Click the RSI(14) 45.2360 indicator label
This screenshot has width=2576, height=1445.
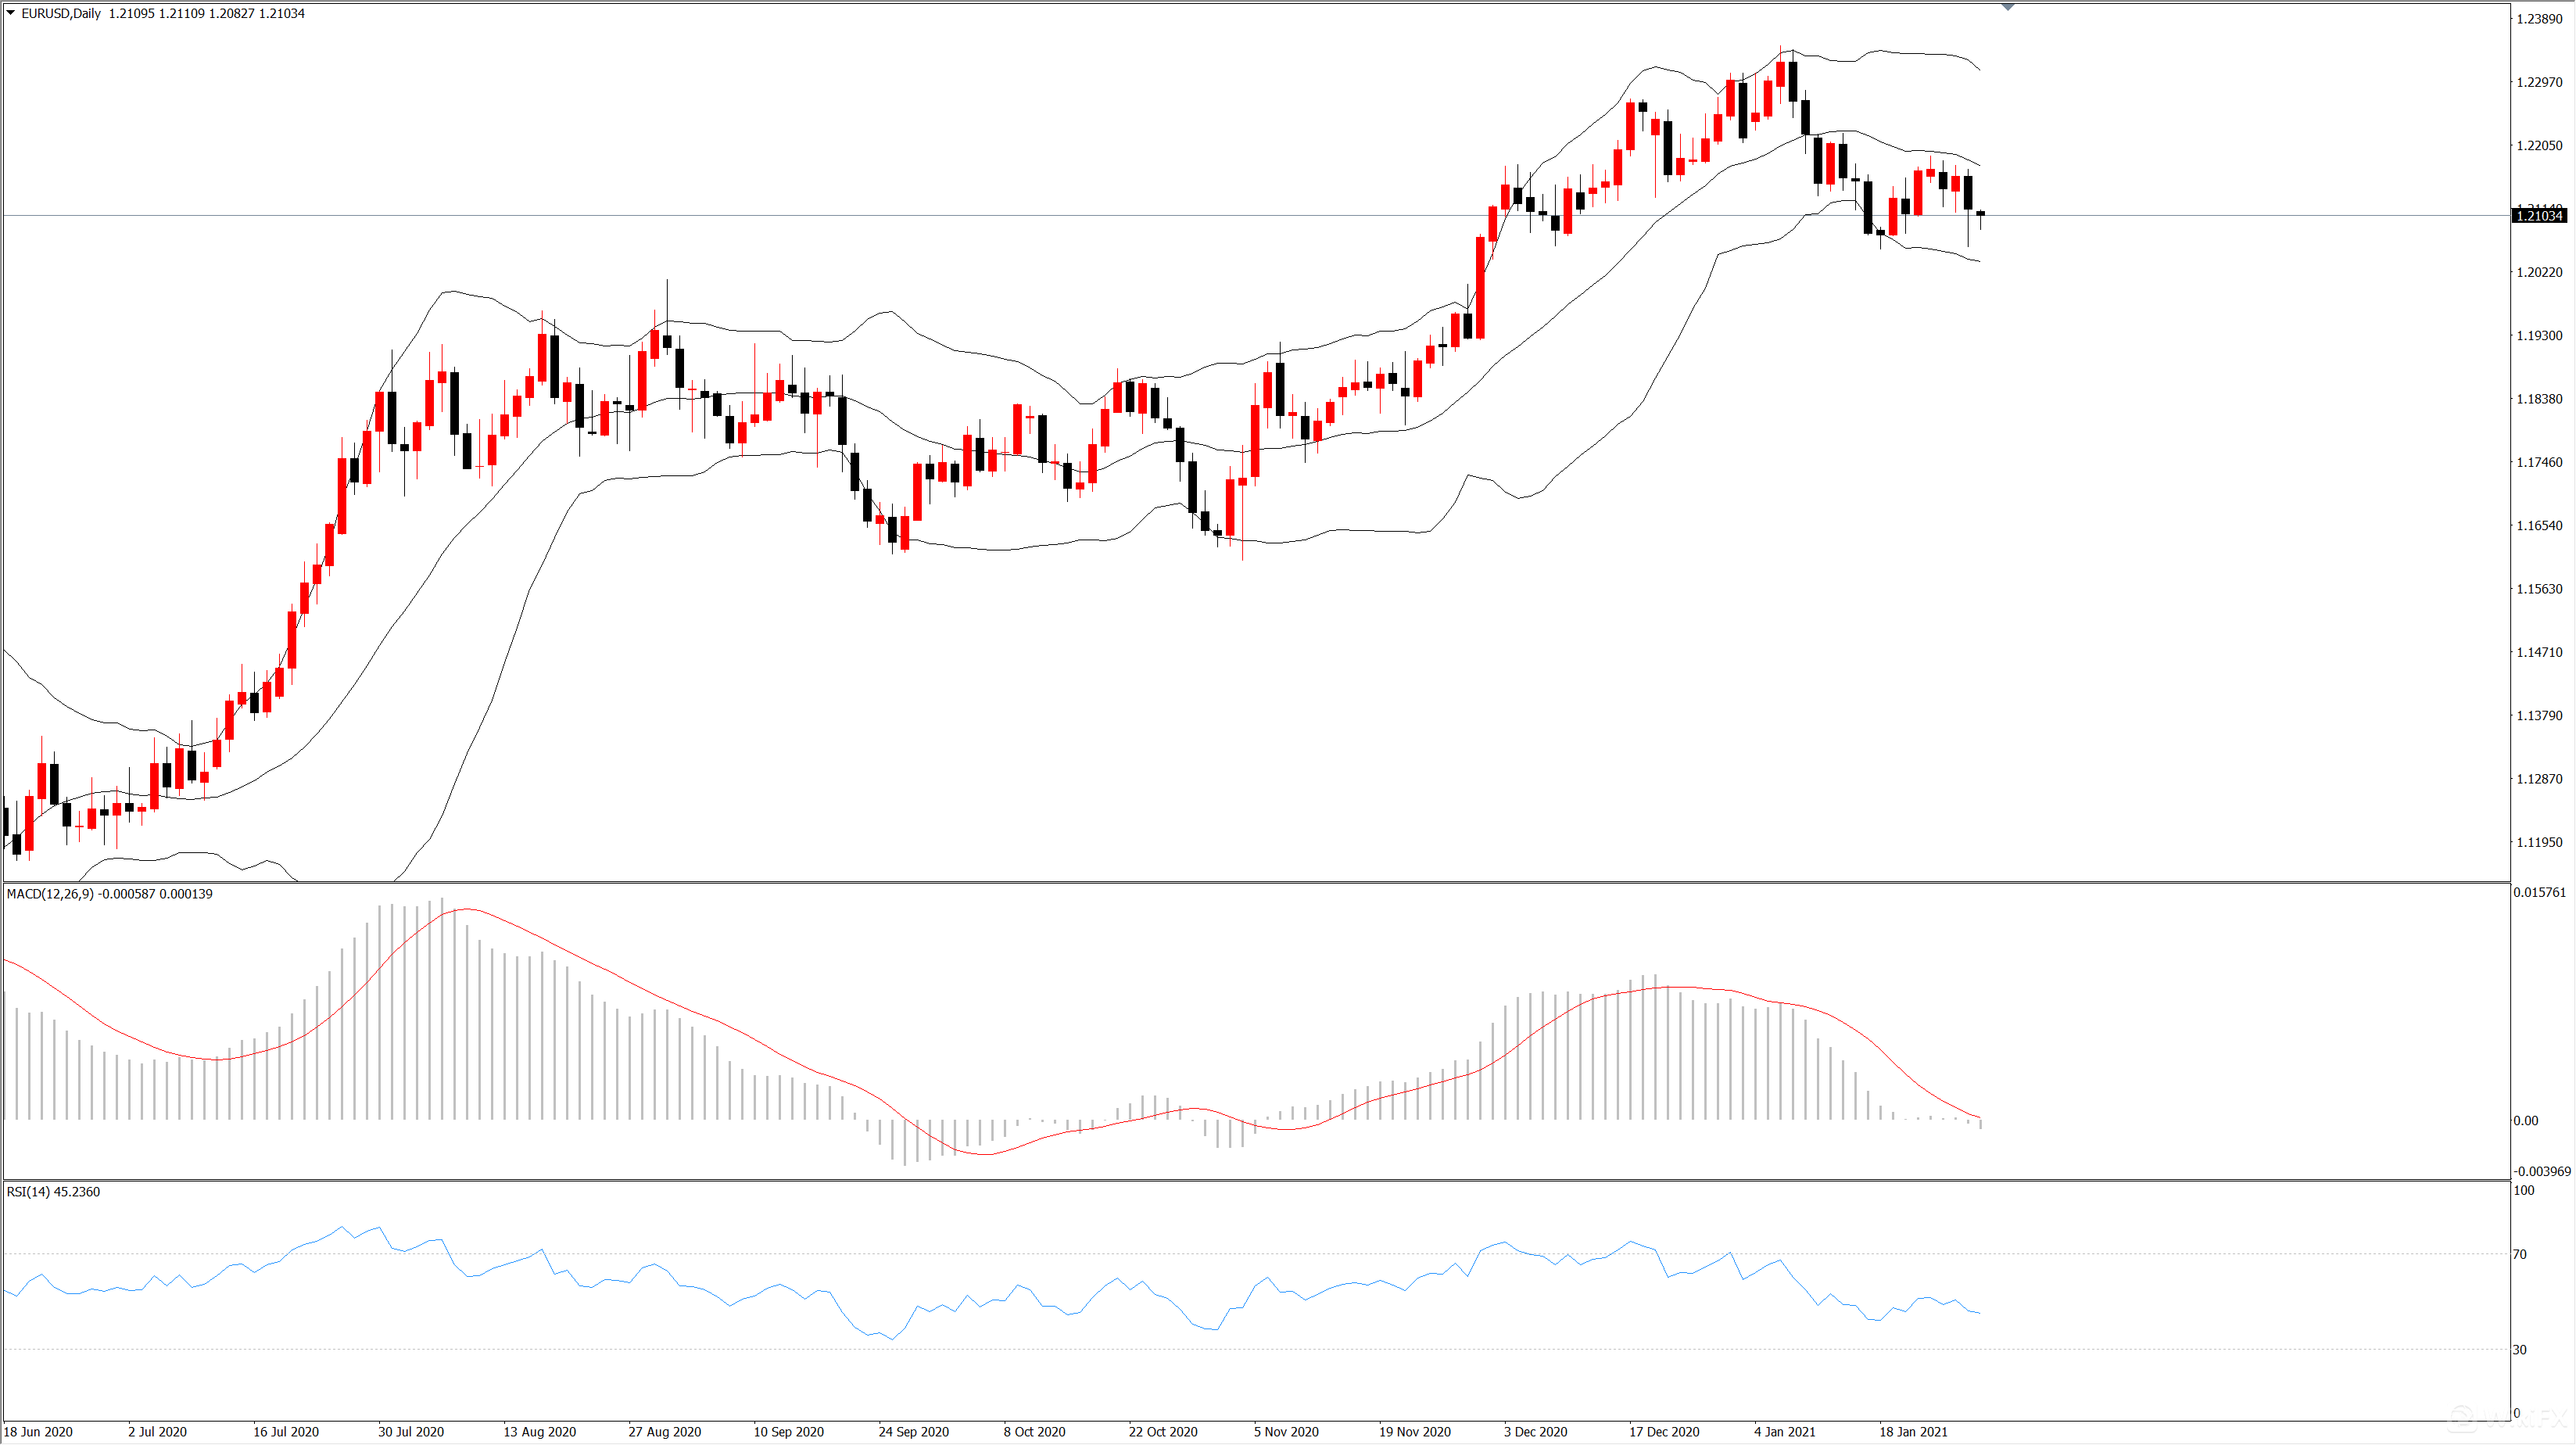pyautogui.click(x=53, y=1192)
